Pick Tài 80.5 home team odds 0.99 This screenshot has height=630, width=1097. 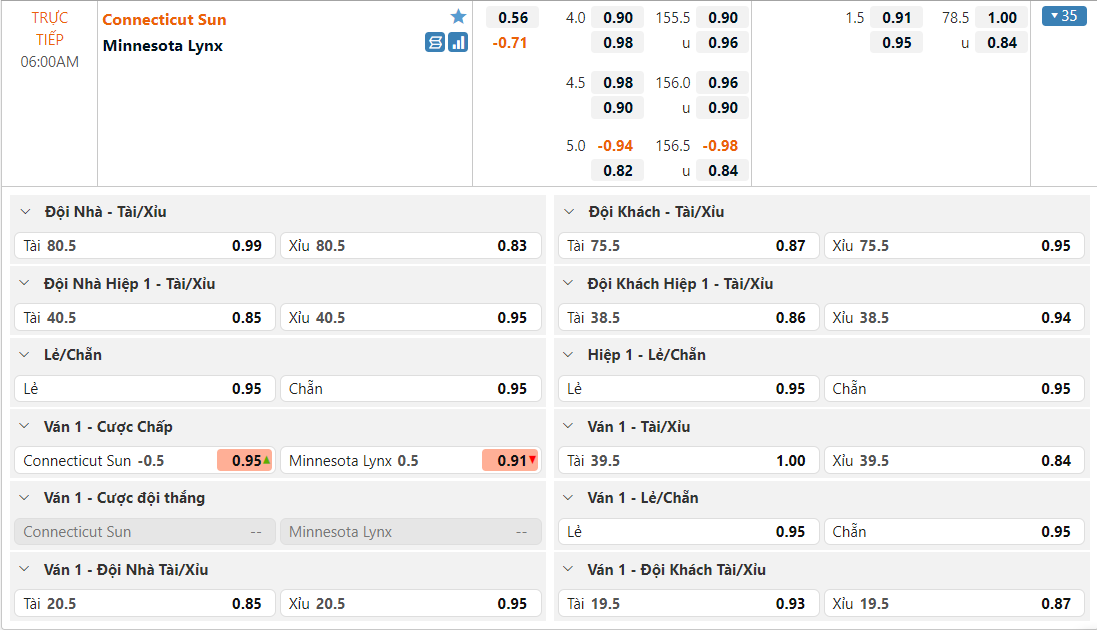pos(144,246)
